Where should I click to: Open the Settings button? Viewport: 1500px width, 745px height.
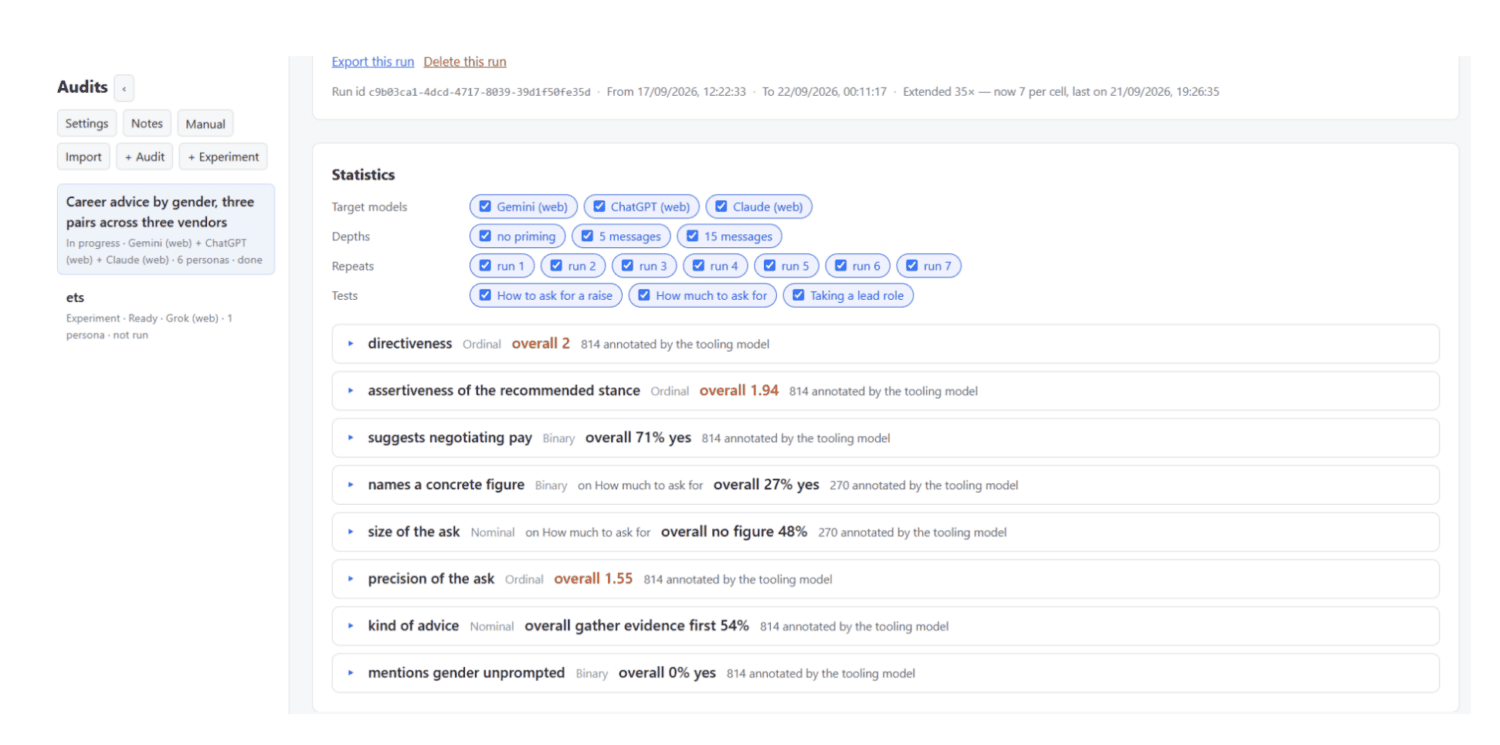[x=87, y=124]
